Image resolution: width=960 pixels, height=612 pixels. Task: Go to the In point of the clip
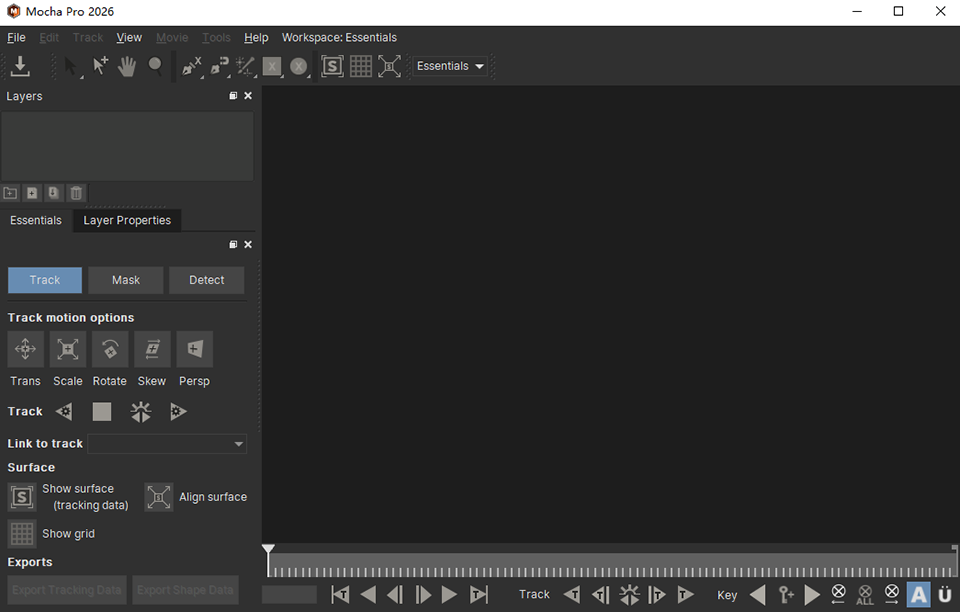tap(340, 594)
